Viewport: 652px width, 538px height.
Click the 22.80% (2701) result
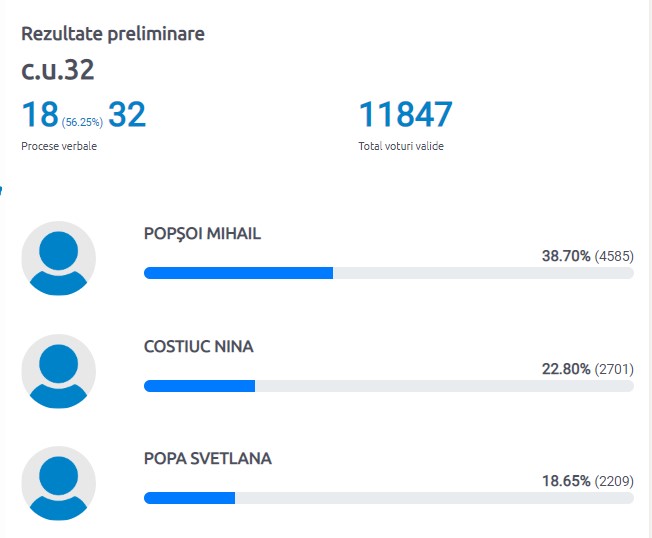[x=587, y=369]
